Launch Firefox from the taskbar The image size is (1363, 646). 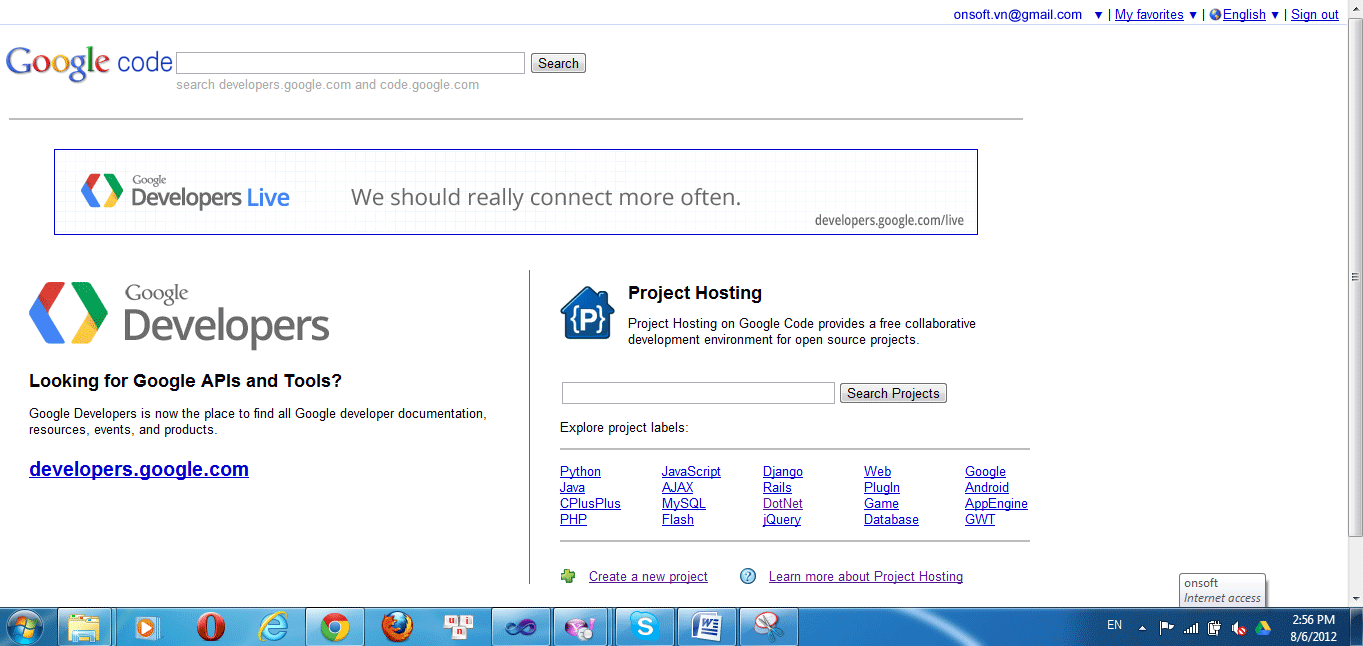pyautogui.click(x=396, y=627)
